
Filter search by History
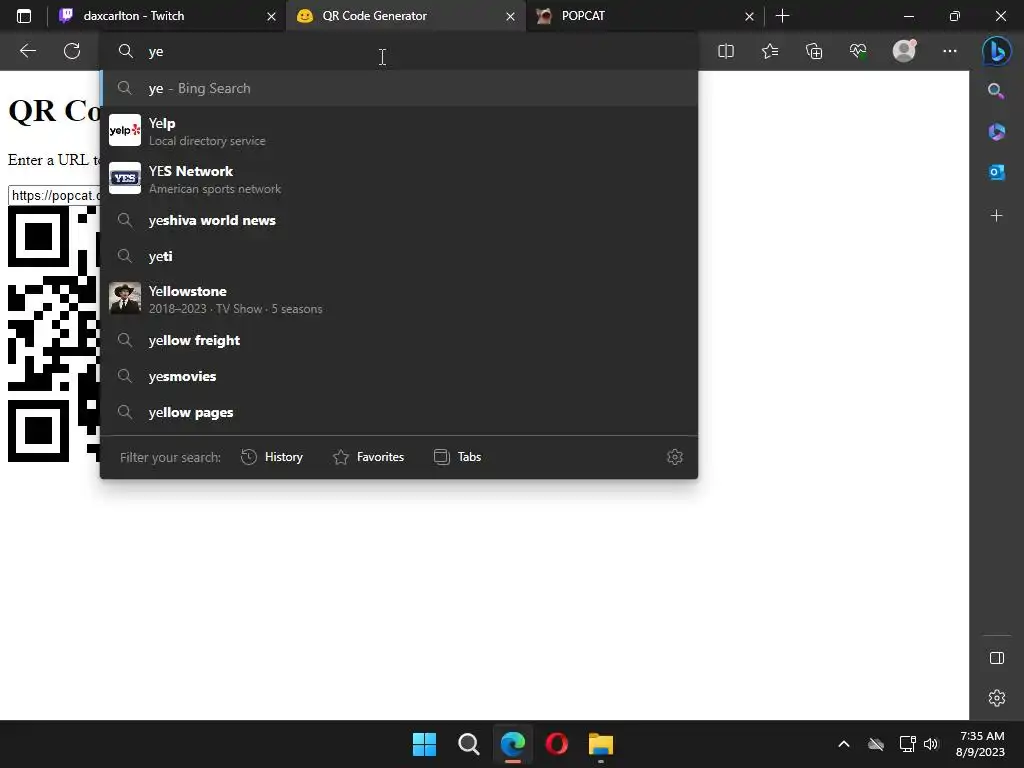tap(272, 456)
